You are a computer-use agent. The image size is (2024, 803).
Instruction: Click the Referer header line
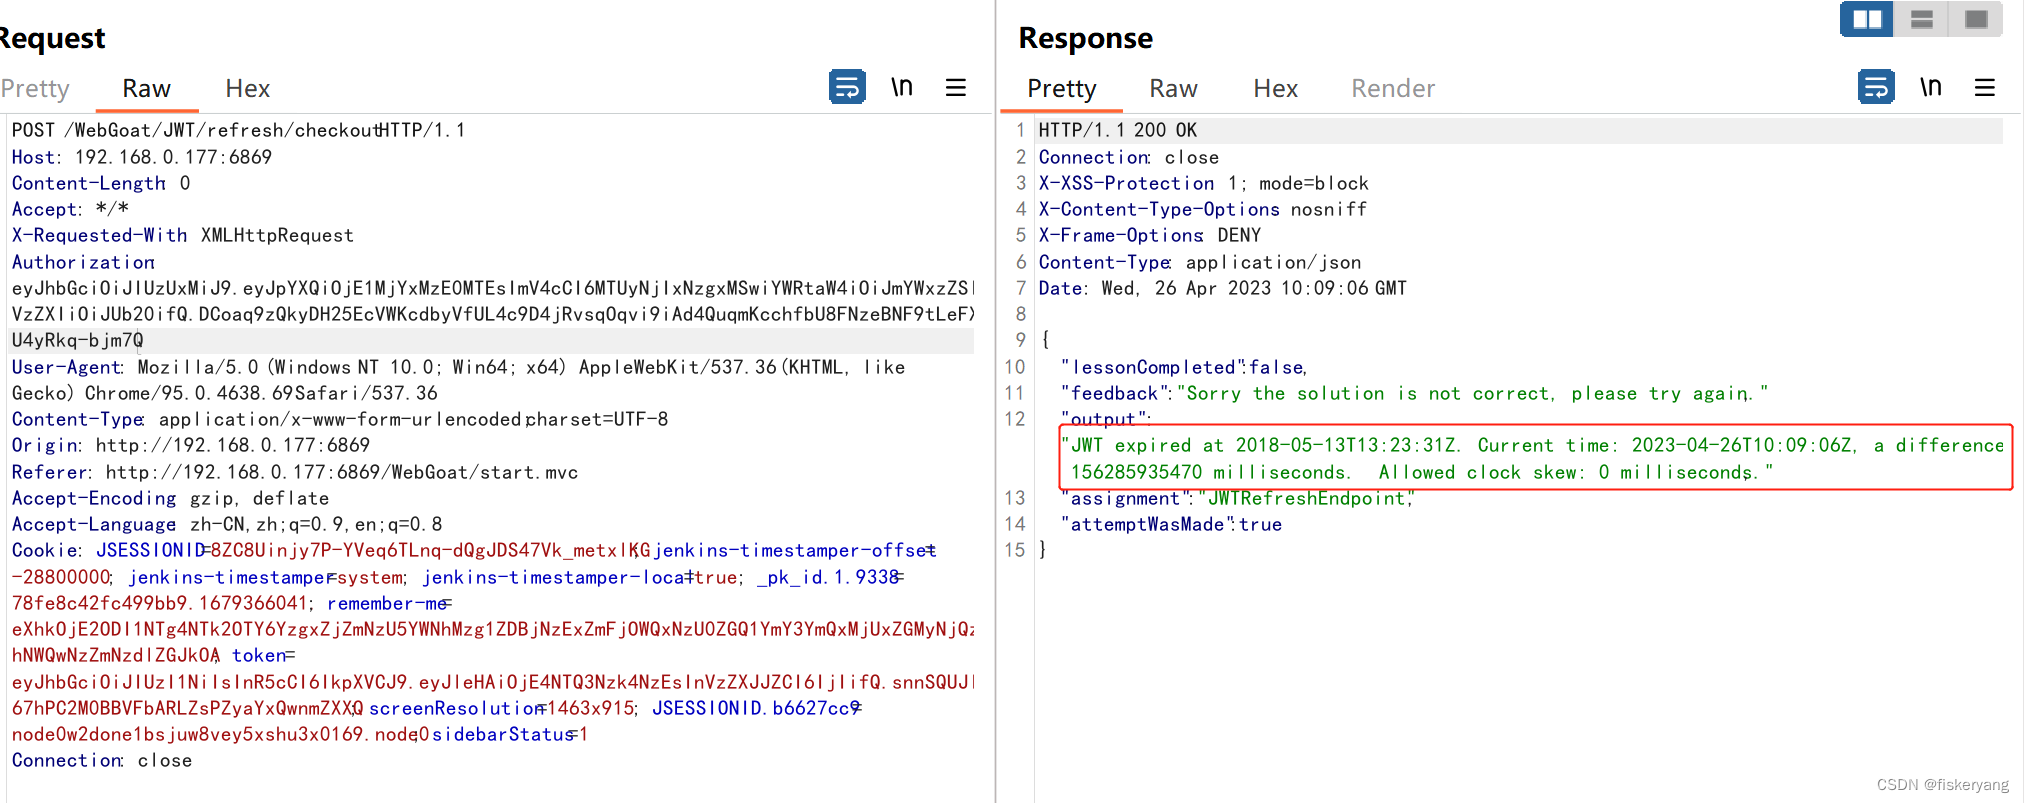[295, 472]
